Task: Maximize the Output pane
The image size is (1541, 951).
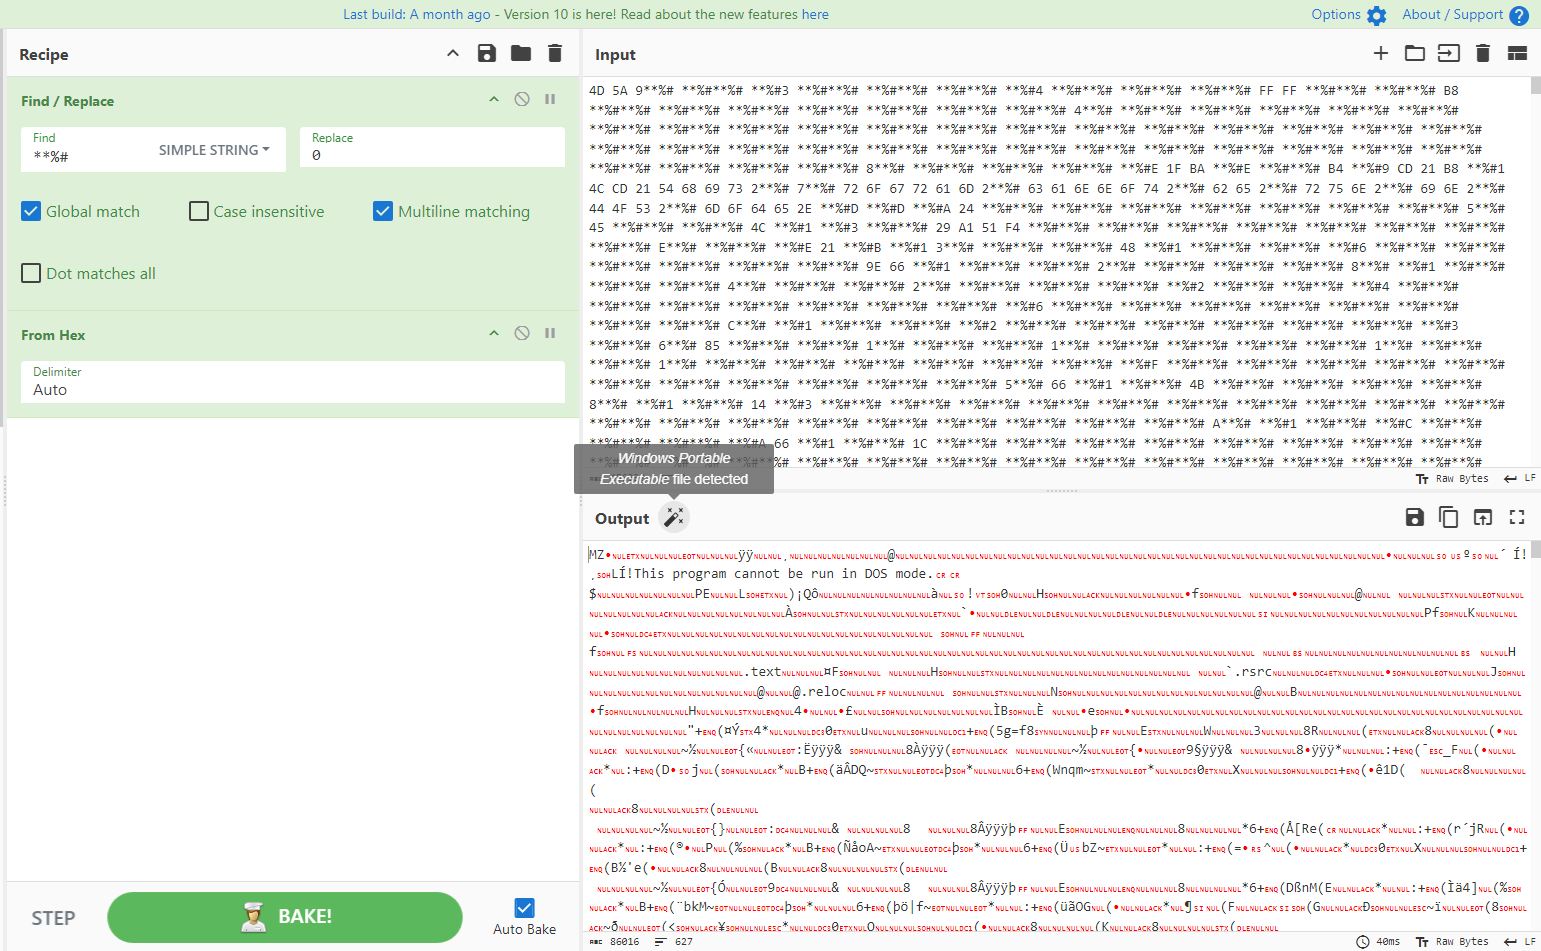Action: [x=1516, y=517]
